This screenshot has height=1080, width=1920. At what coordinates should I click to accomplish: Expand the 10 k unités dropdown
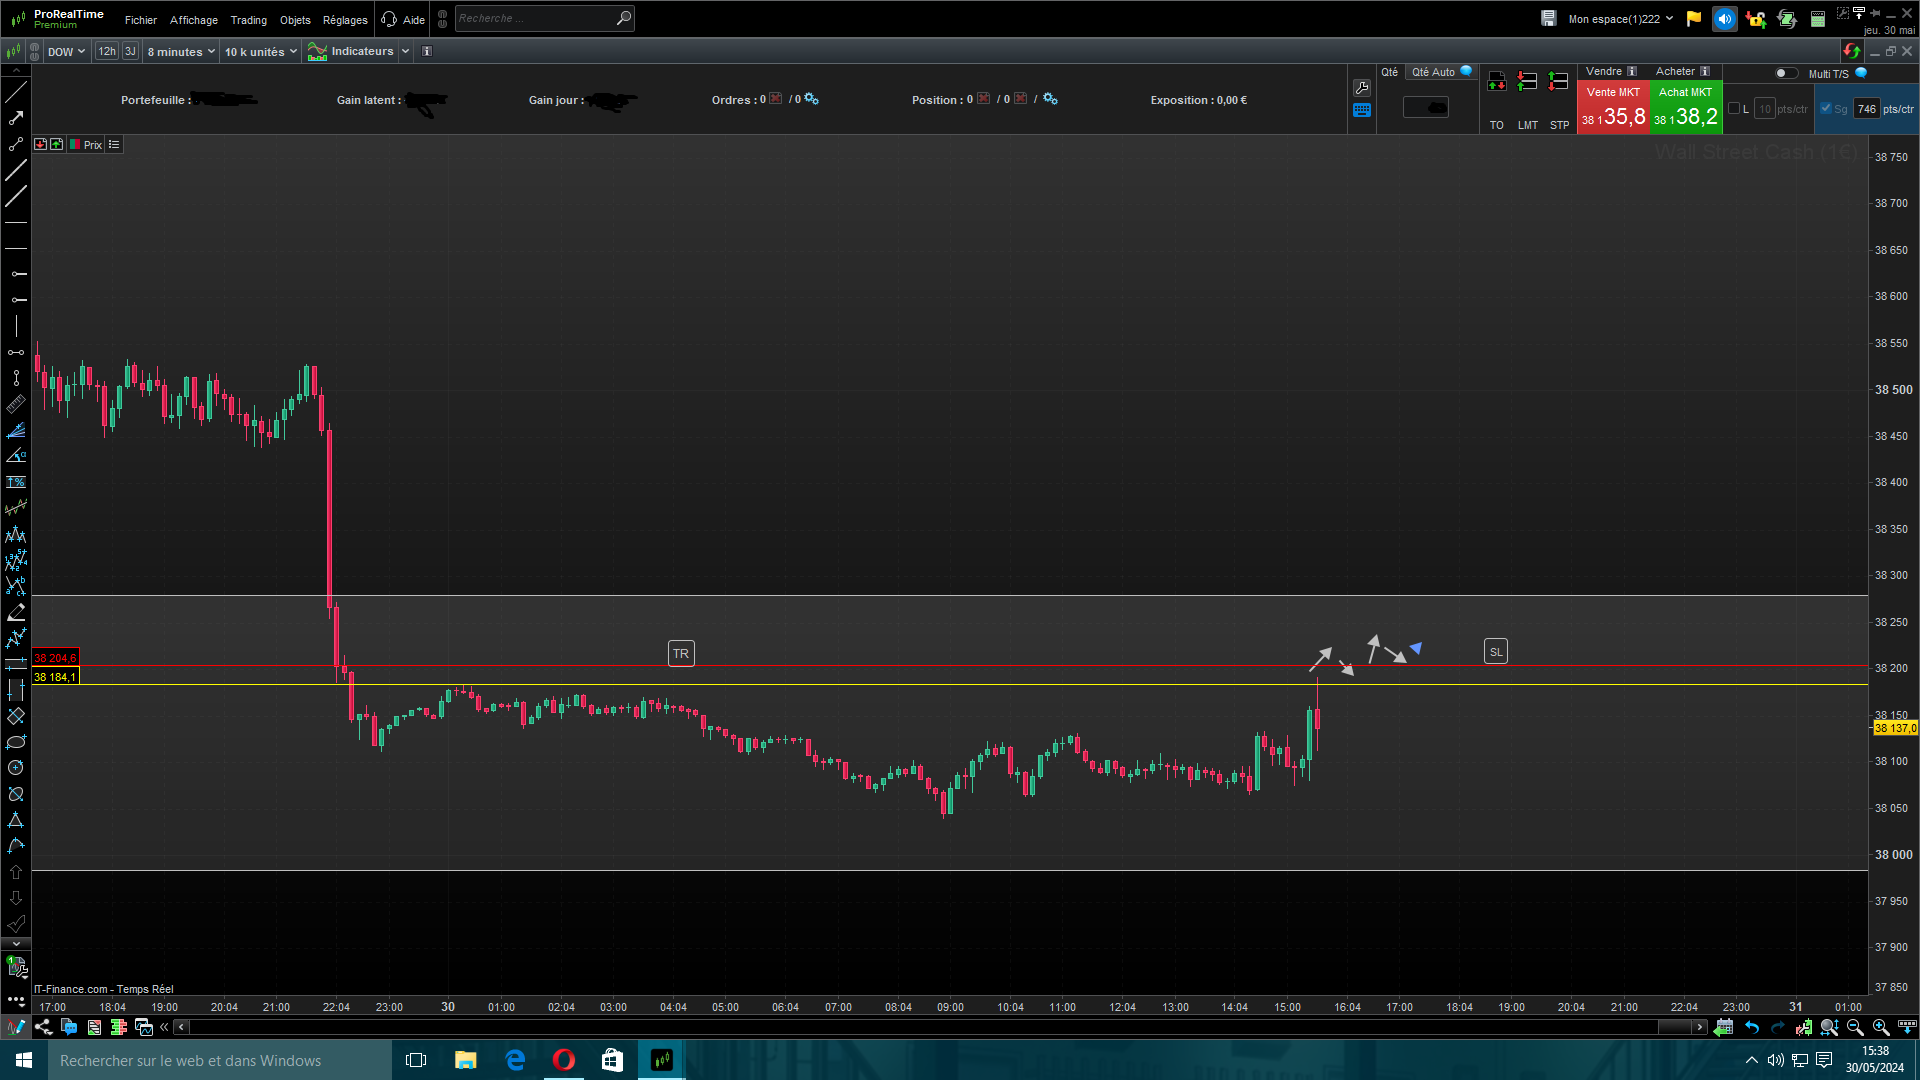click(260, 52)
